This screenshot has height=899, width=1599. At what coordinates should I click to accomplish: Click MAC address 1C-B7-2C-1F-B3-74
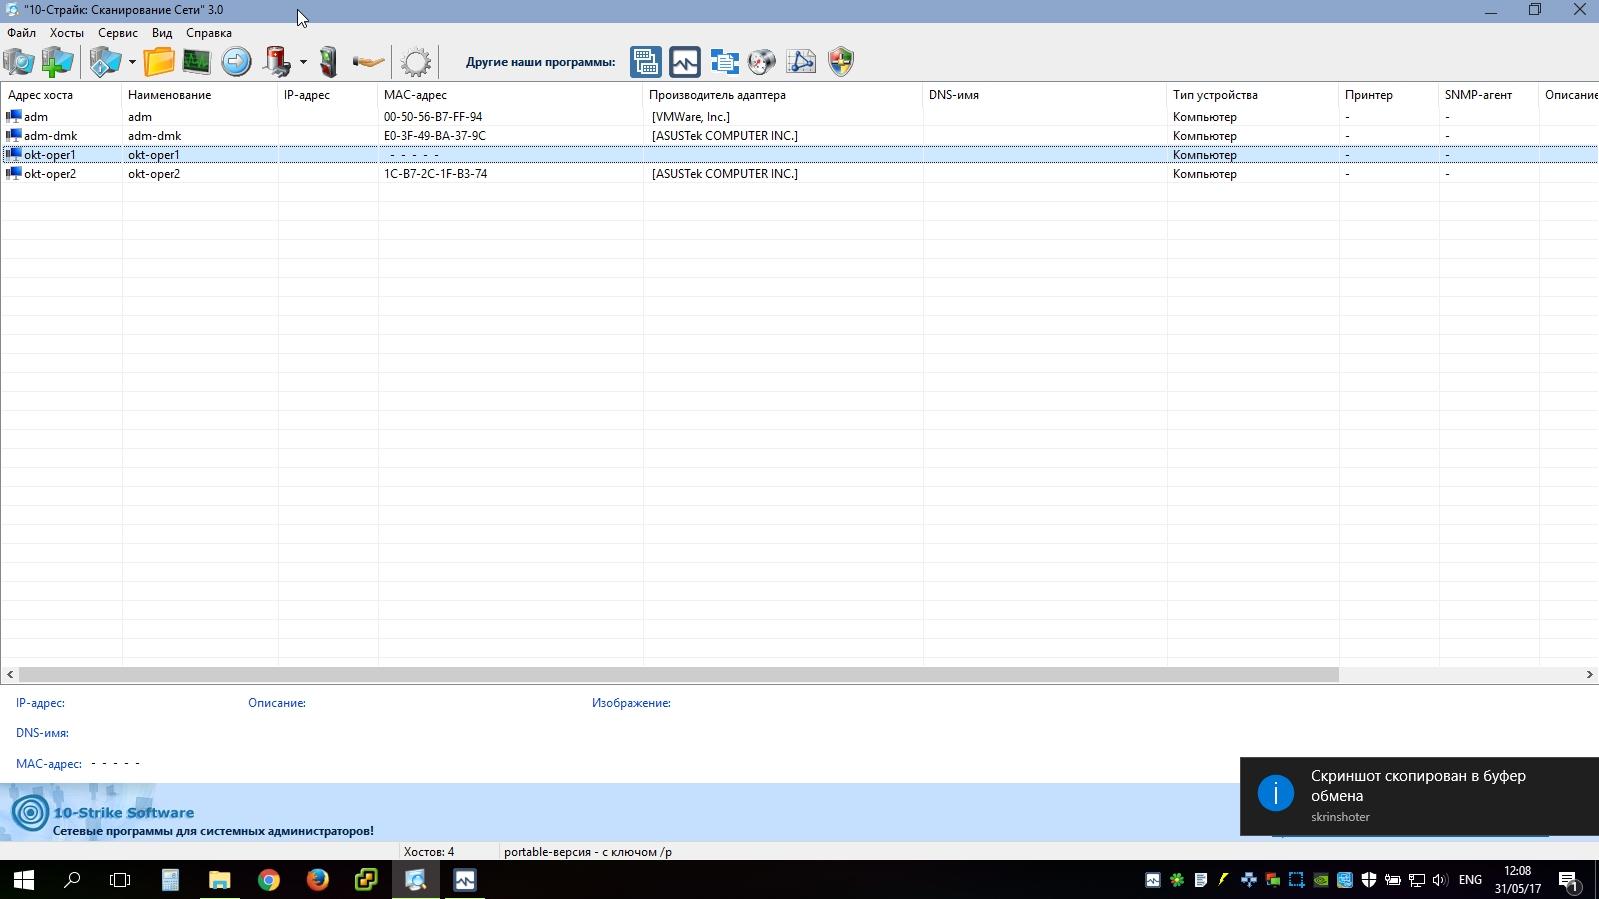point(436,174)
